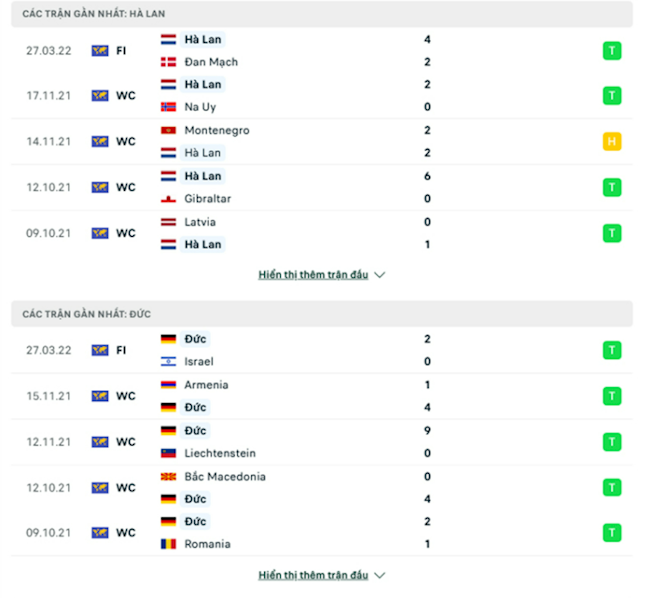Click chevron arrow next to the lower Hiển thị thêm trận đấu
Image resolution: width=650 pixels, height=599 pixels.
tap(380, 575)
